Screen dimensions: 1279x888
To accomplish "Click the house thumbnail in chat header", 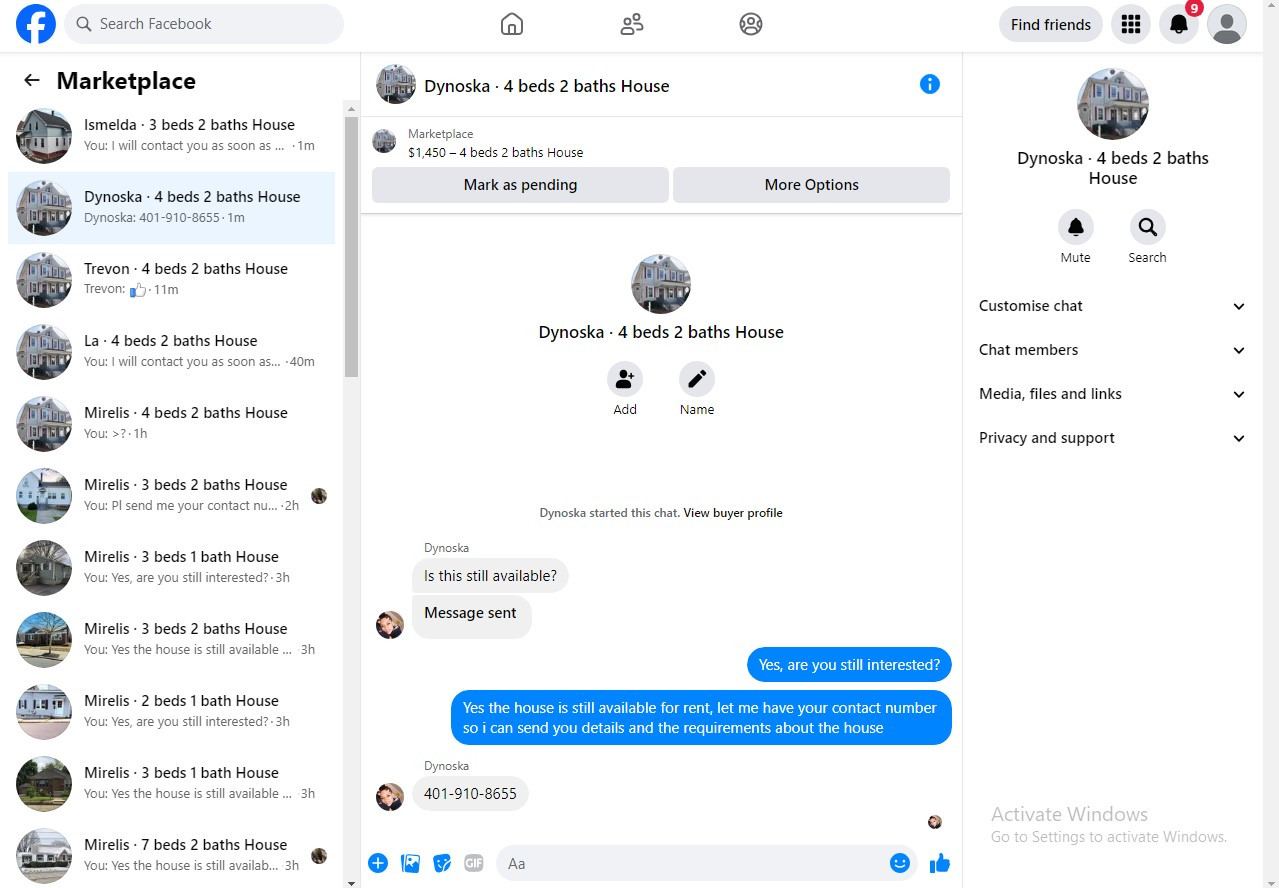I will coord(396,84).
